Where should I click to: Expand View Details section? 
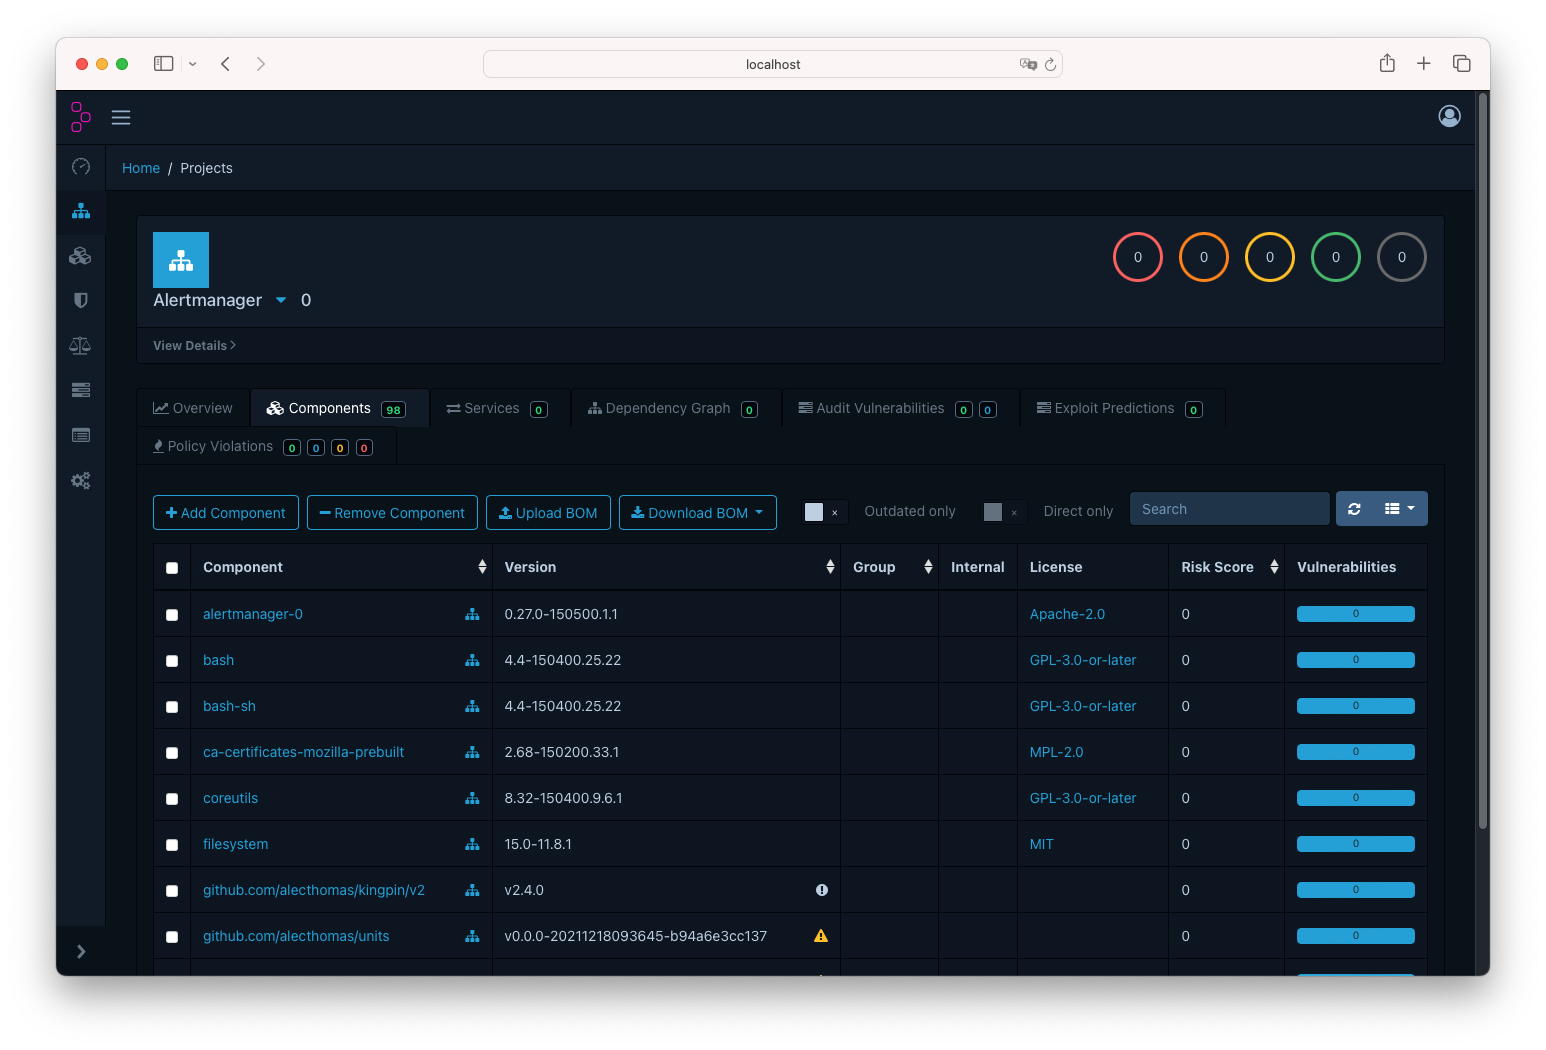[195, 345]
